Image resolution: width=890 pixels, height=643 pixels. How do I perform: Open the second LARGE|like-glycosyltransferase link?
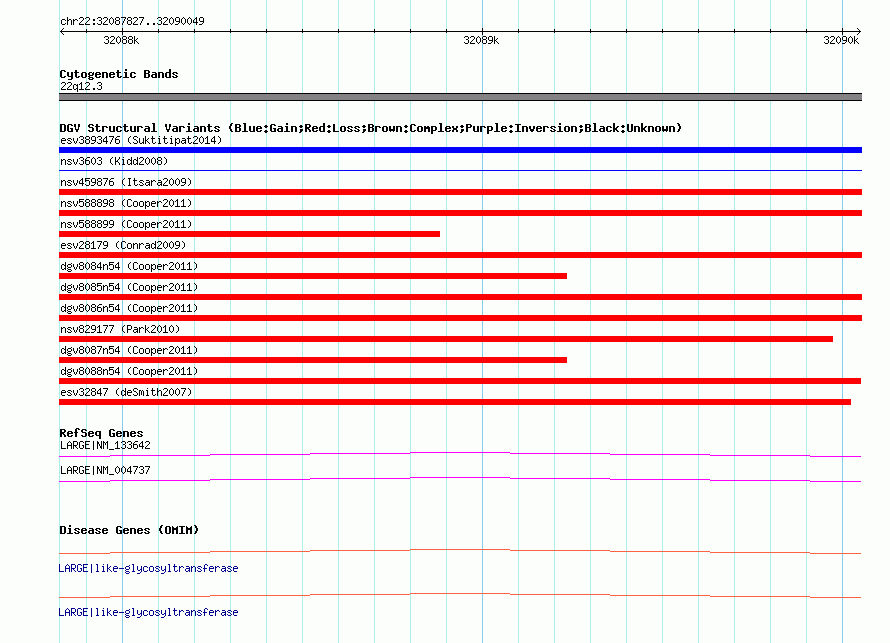[148, 612]
